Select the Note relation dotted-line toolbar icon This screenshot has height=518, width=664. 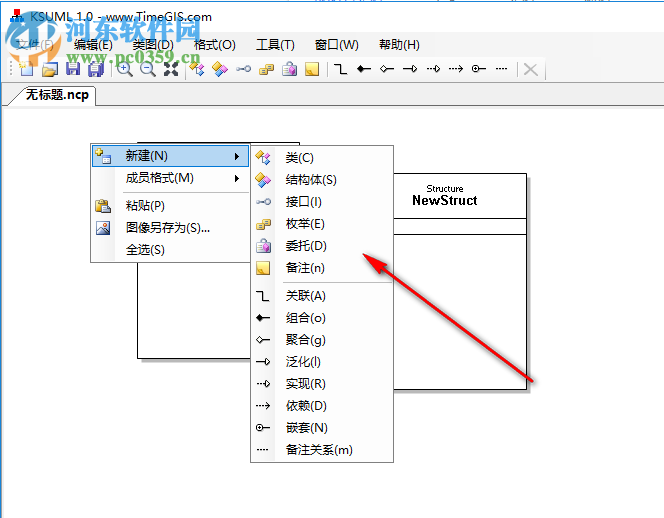501,69
